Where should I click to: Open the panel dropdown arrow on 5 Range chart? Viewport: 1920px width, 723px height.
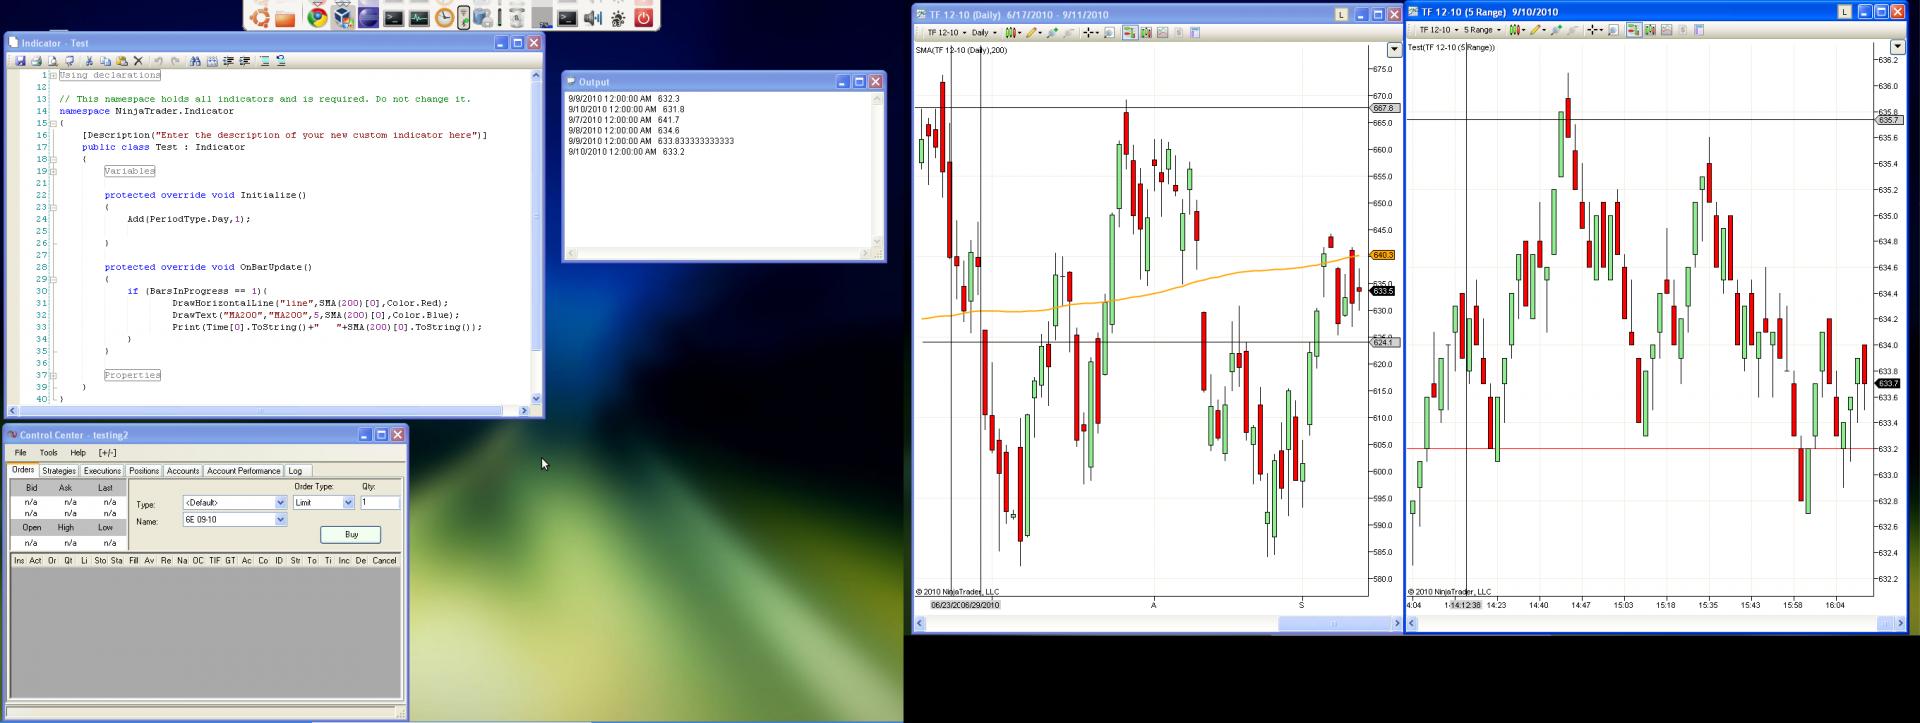point(1898,47)
